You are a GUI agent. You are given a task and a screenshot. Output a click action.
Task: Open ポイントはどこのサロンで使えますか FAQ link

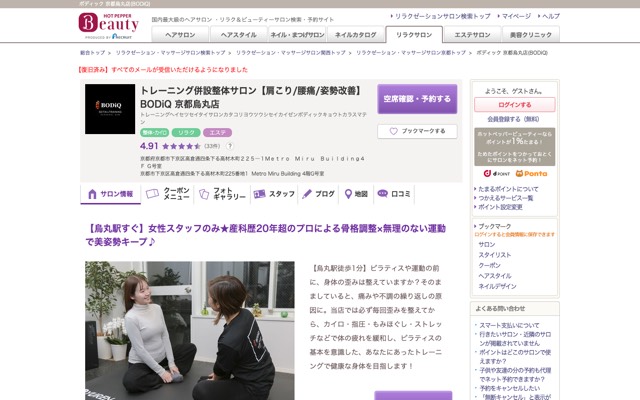pyautogui.click(x=515, y=357)
